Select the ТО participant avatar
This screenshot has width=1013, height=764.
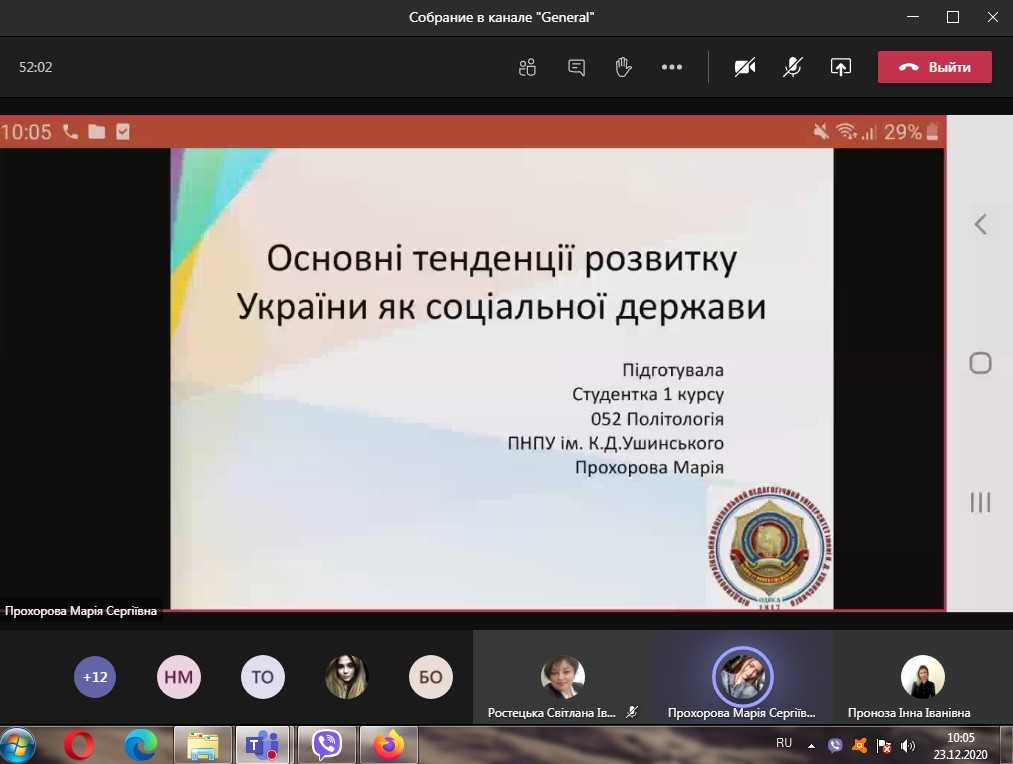[262, 677]
